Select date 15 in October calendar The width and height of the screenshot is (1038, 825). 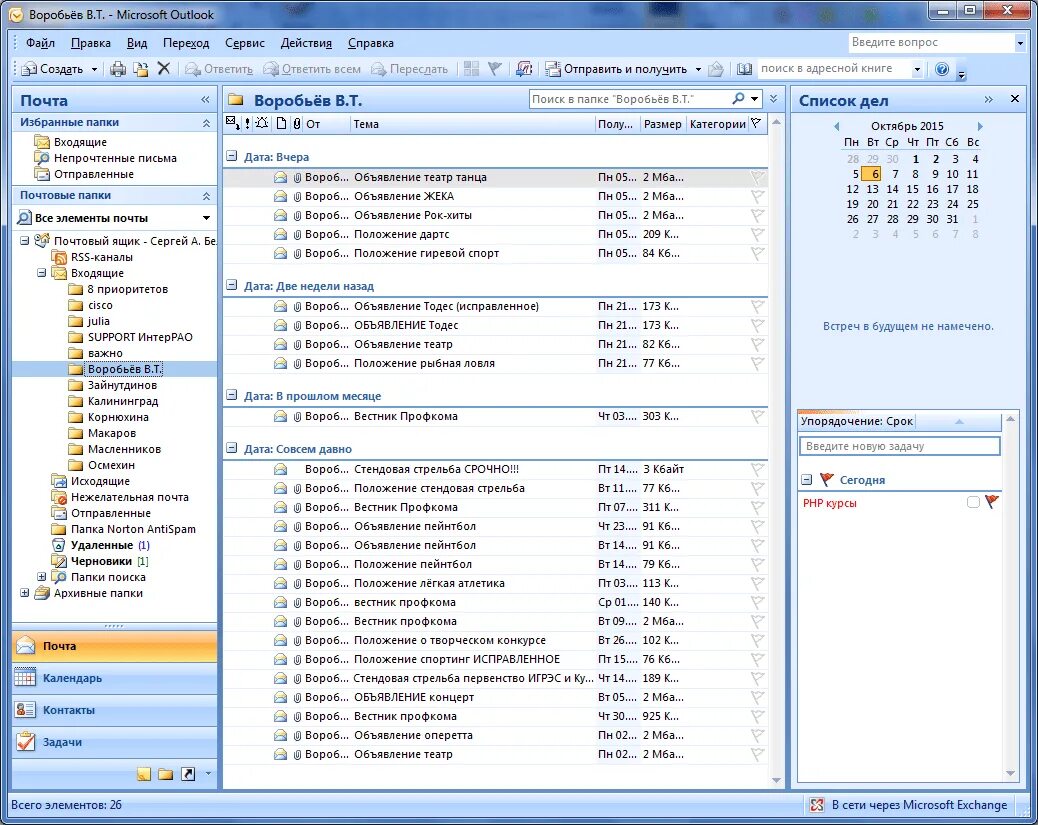click(x=912, y=189)
